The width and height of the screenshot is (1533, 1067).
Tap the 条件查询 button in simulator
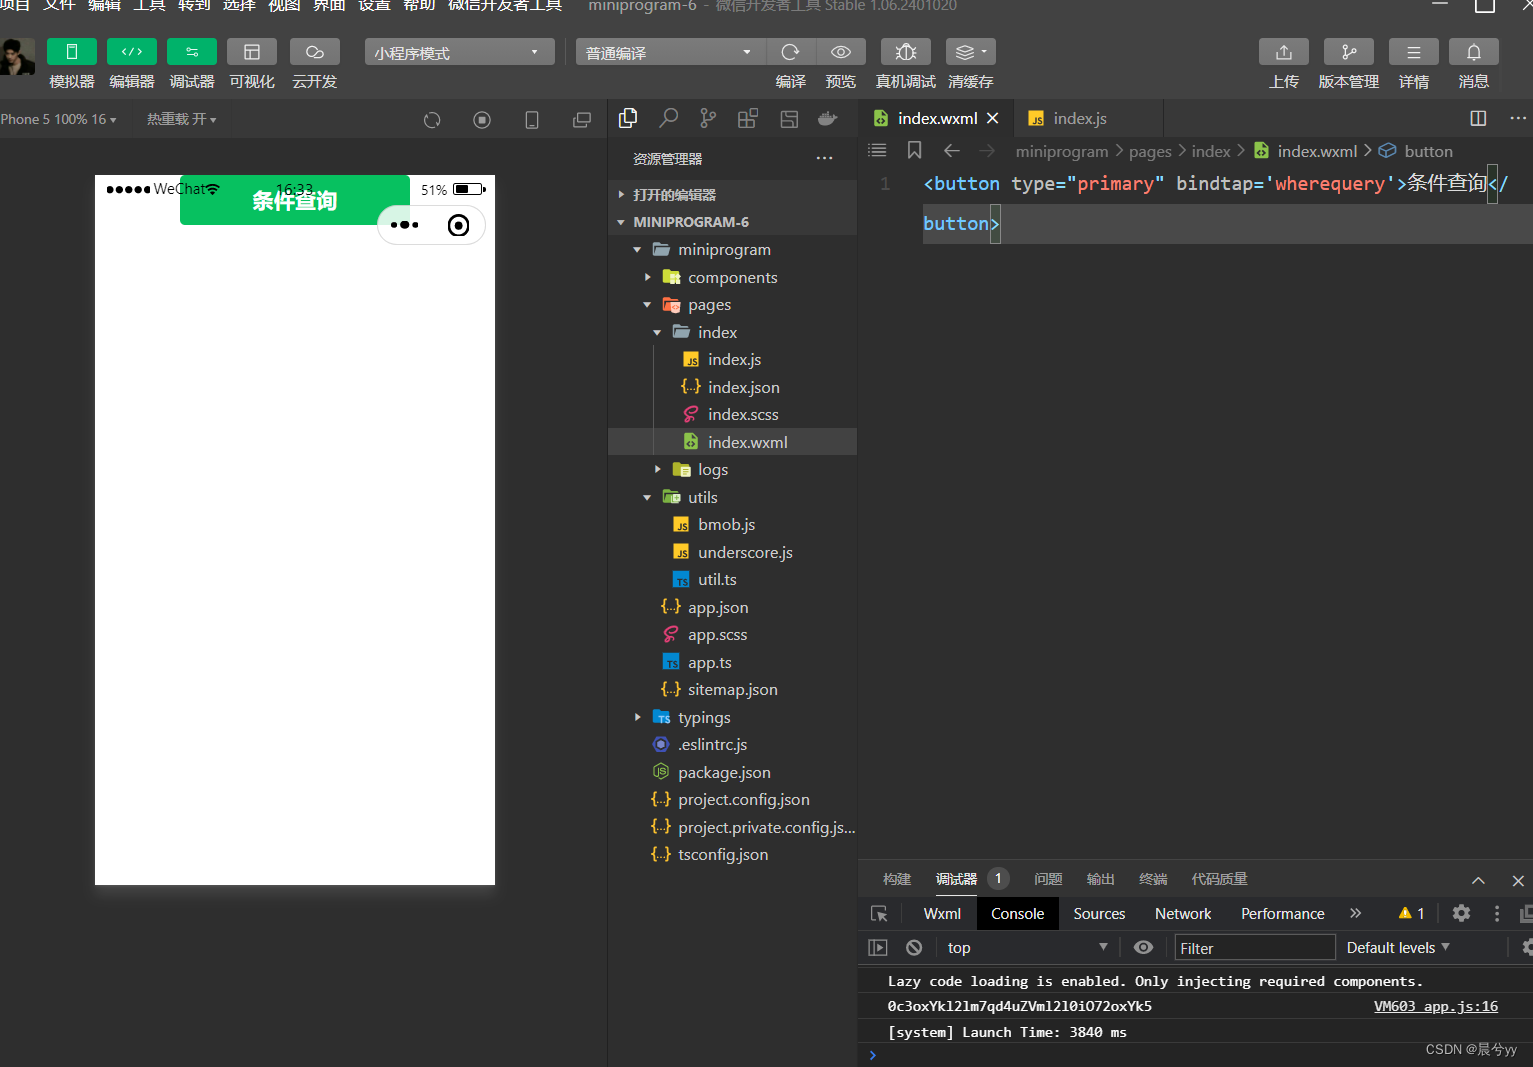coord(295,200)
